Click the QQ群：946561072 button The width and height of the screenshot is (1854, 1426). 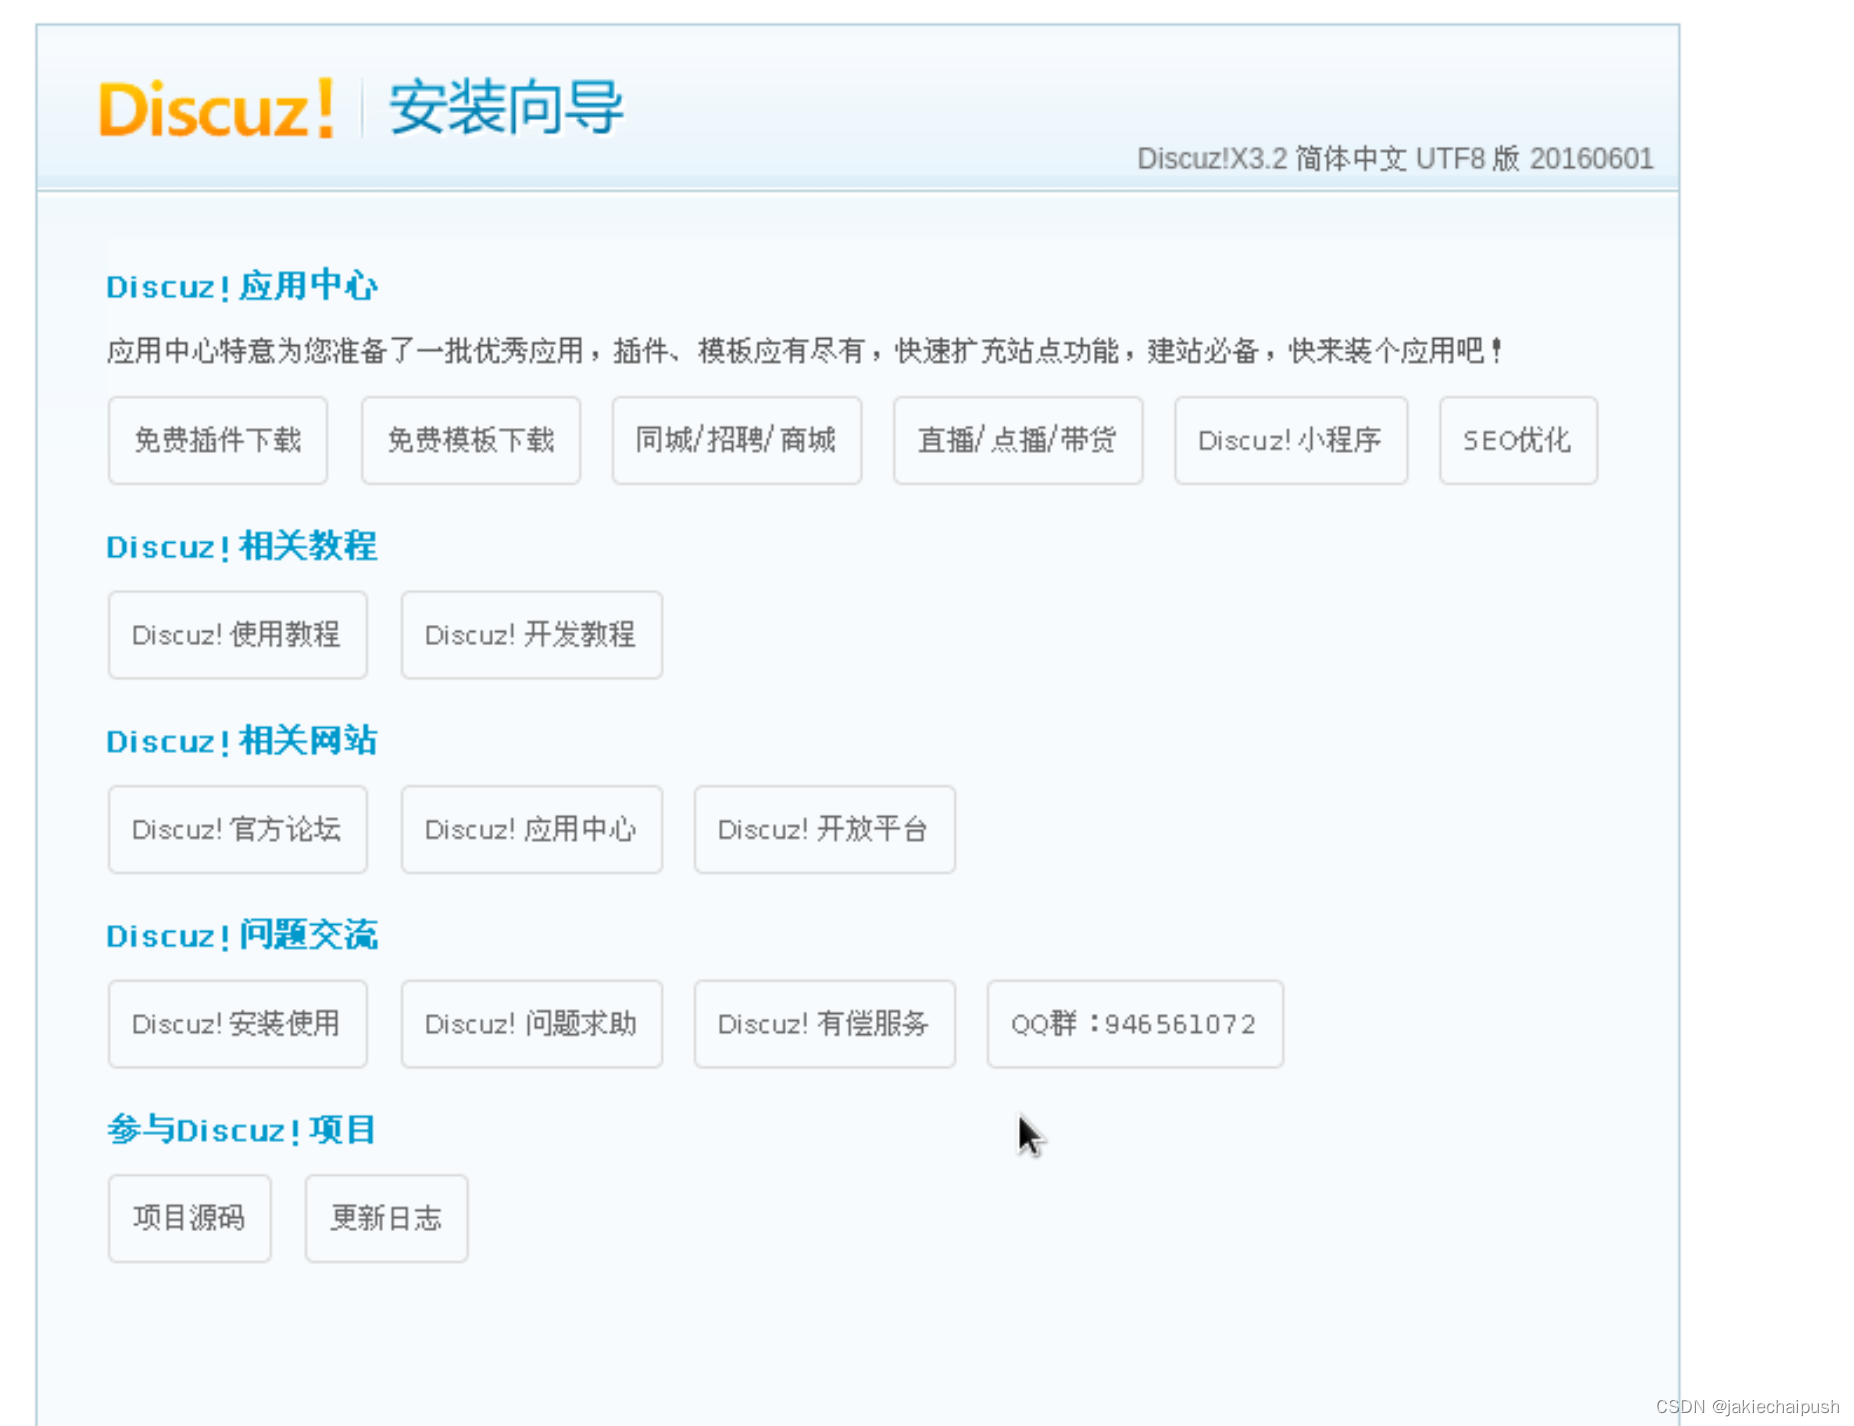point(1135,1024)
